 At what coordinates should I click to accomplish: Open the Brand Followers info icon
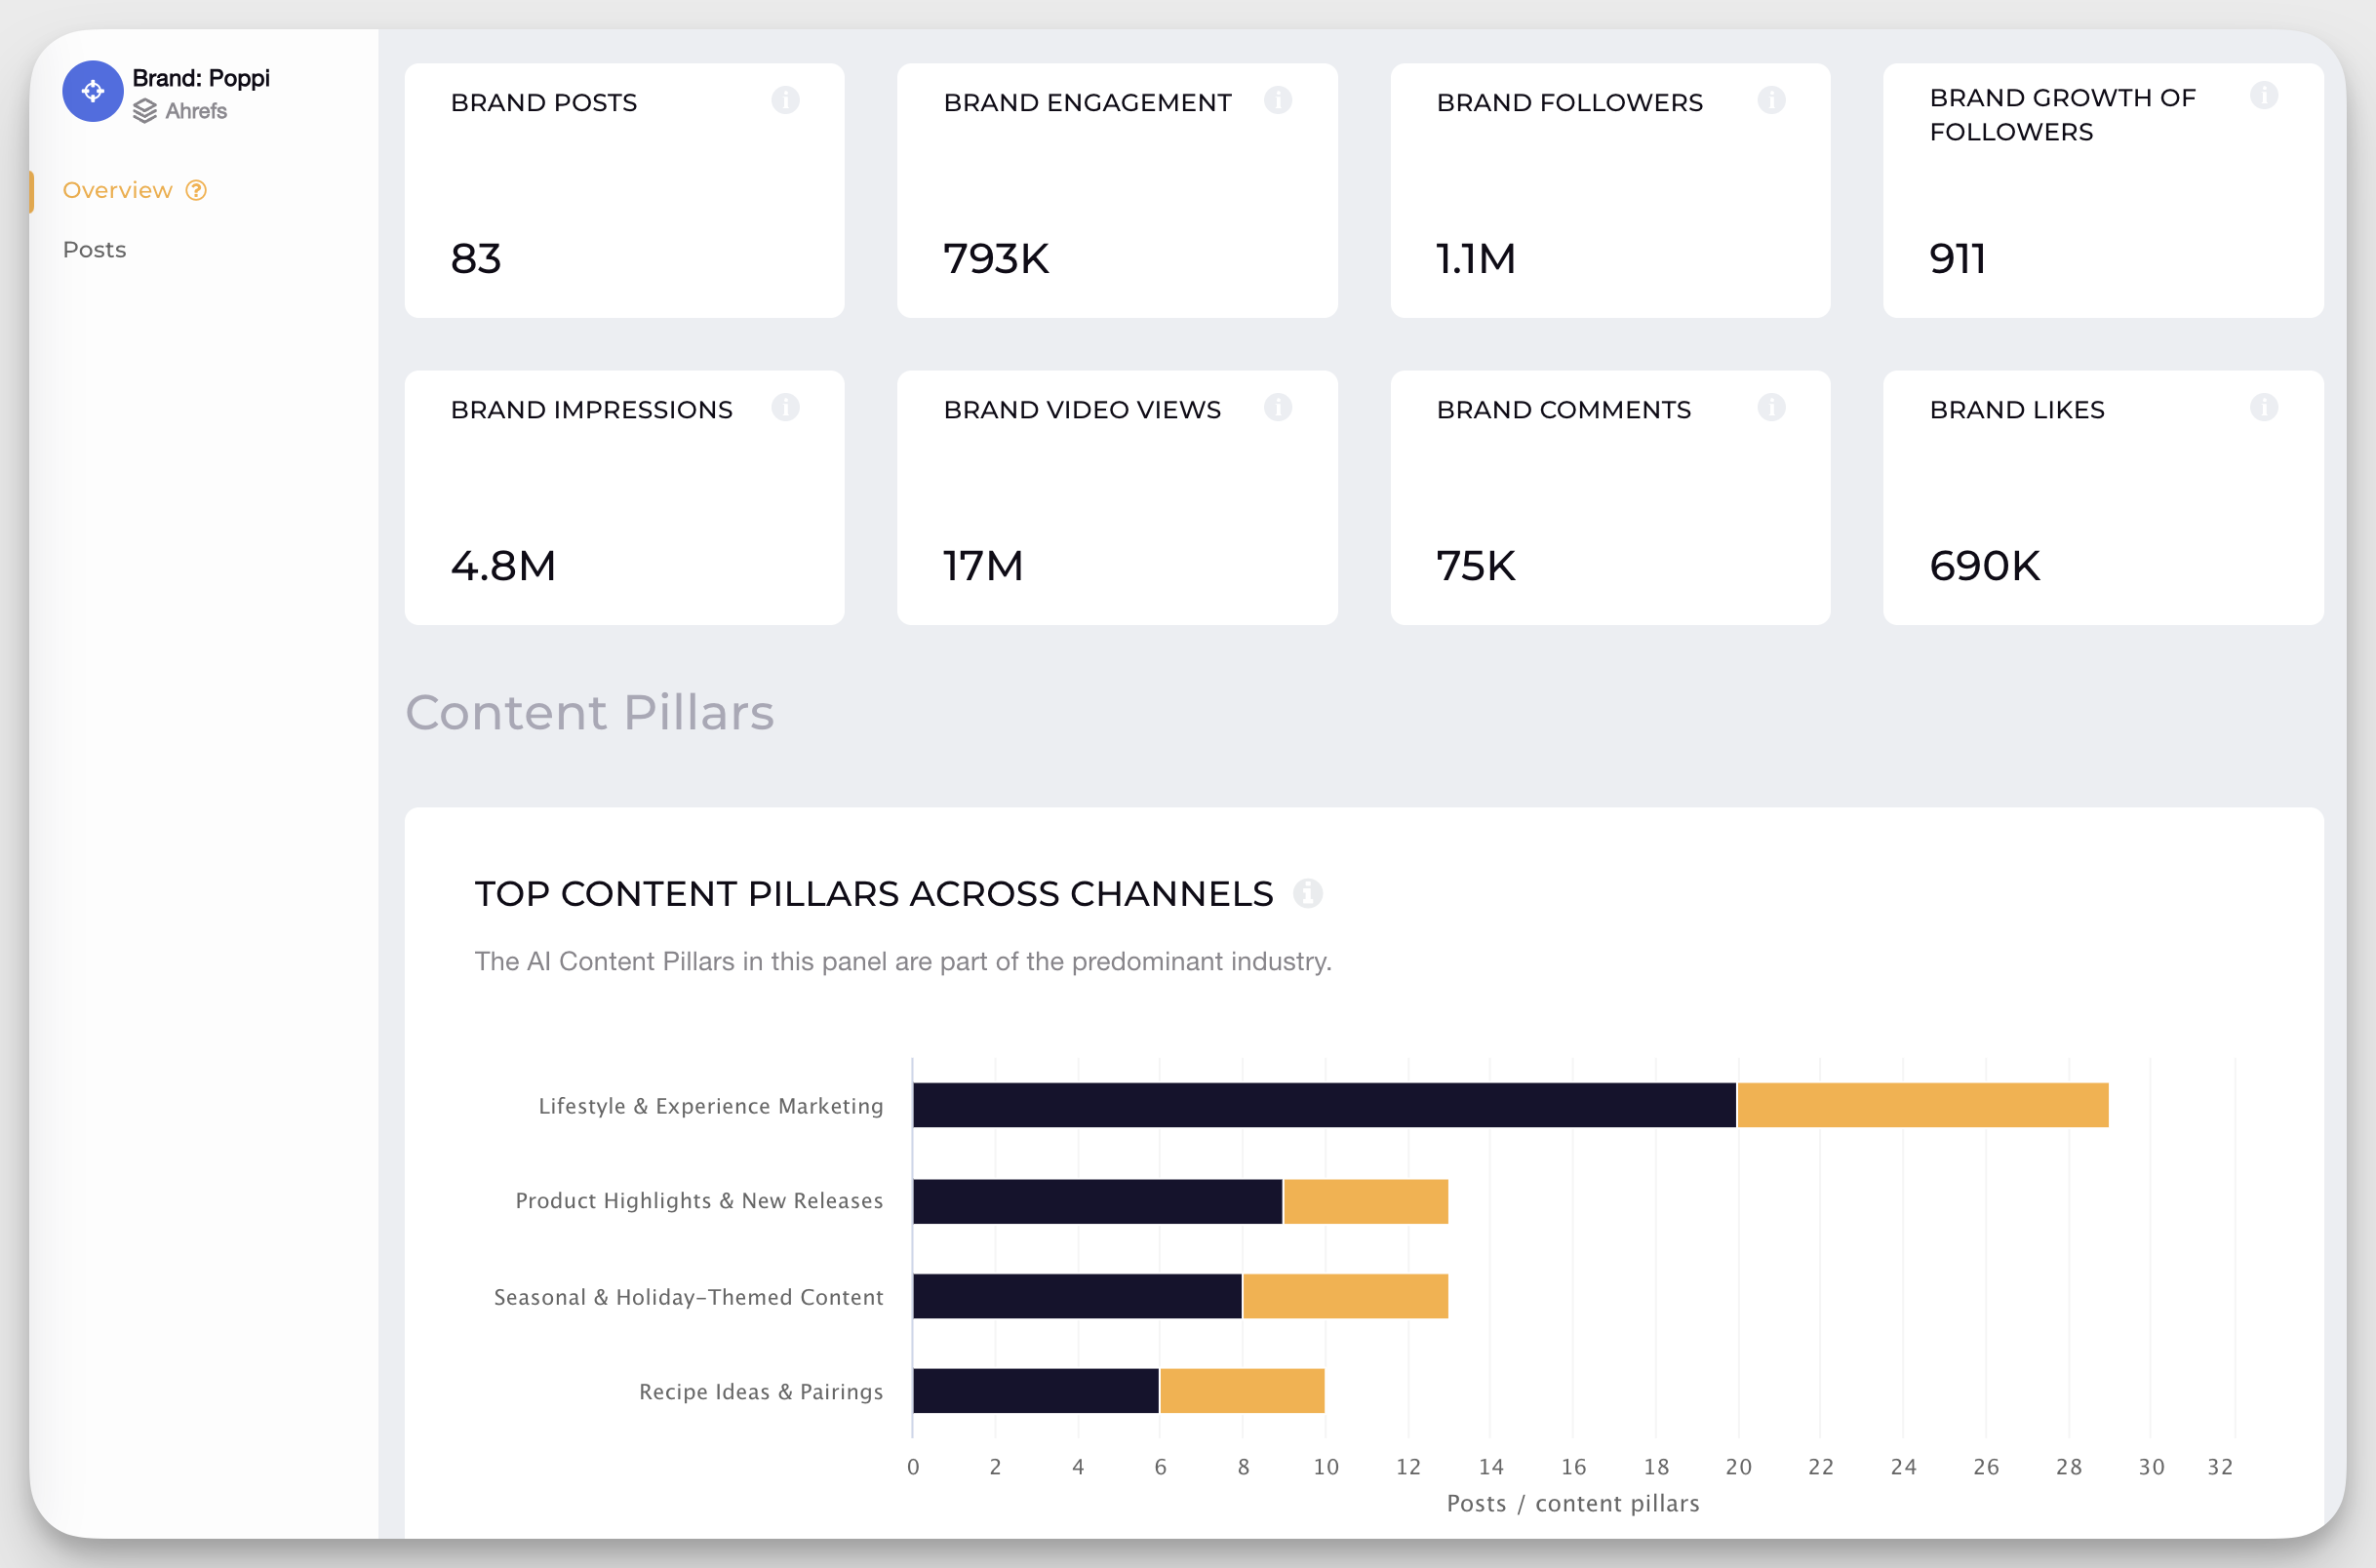point(1771,100)
